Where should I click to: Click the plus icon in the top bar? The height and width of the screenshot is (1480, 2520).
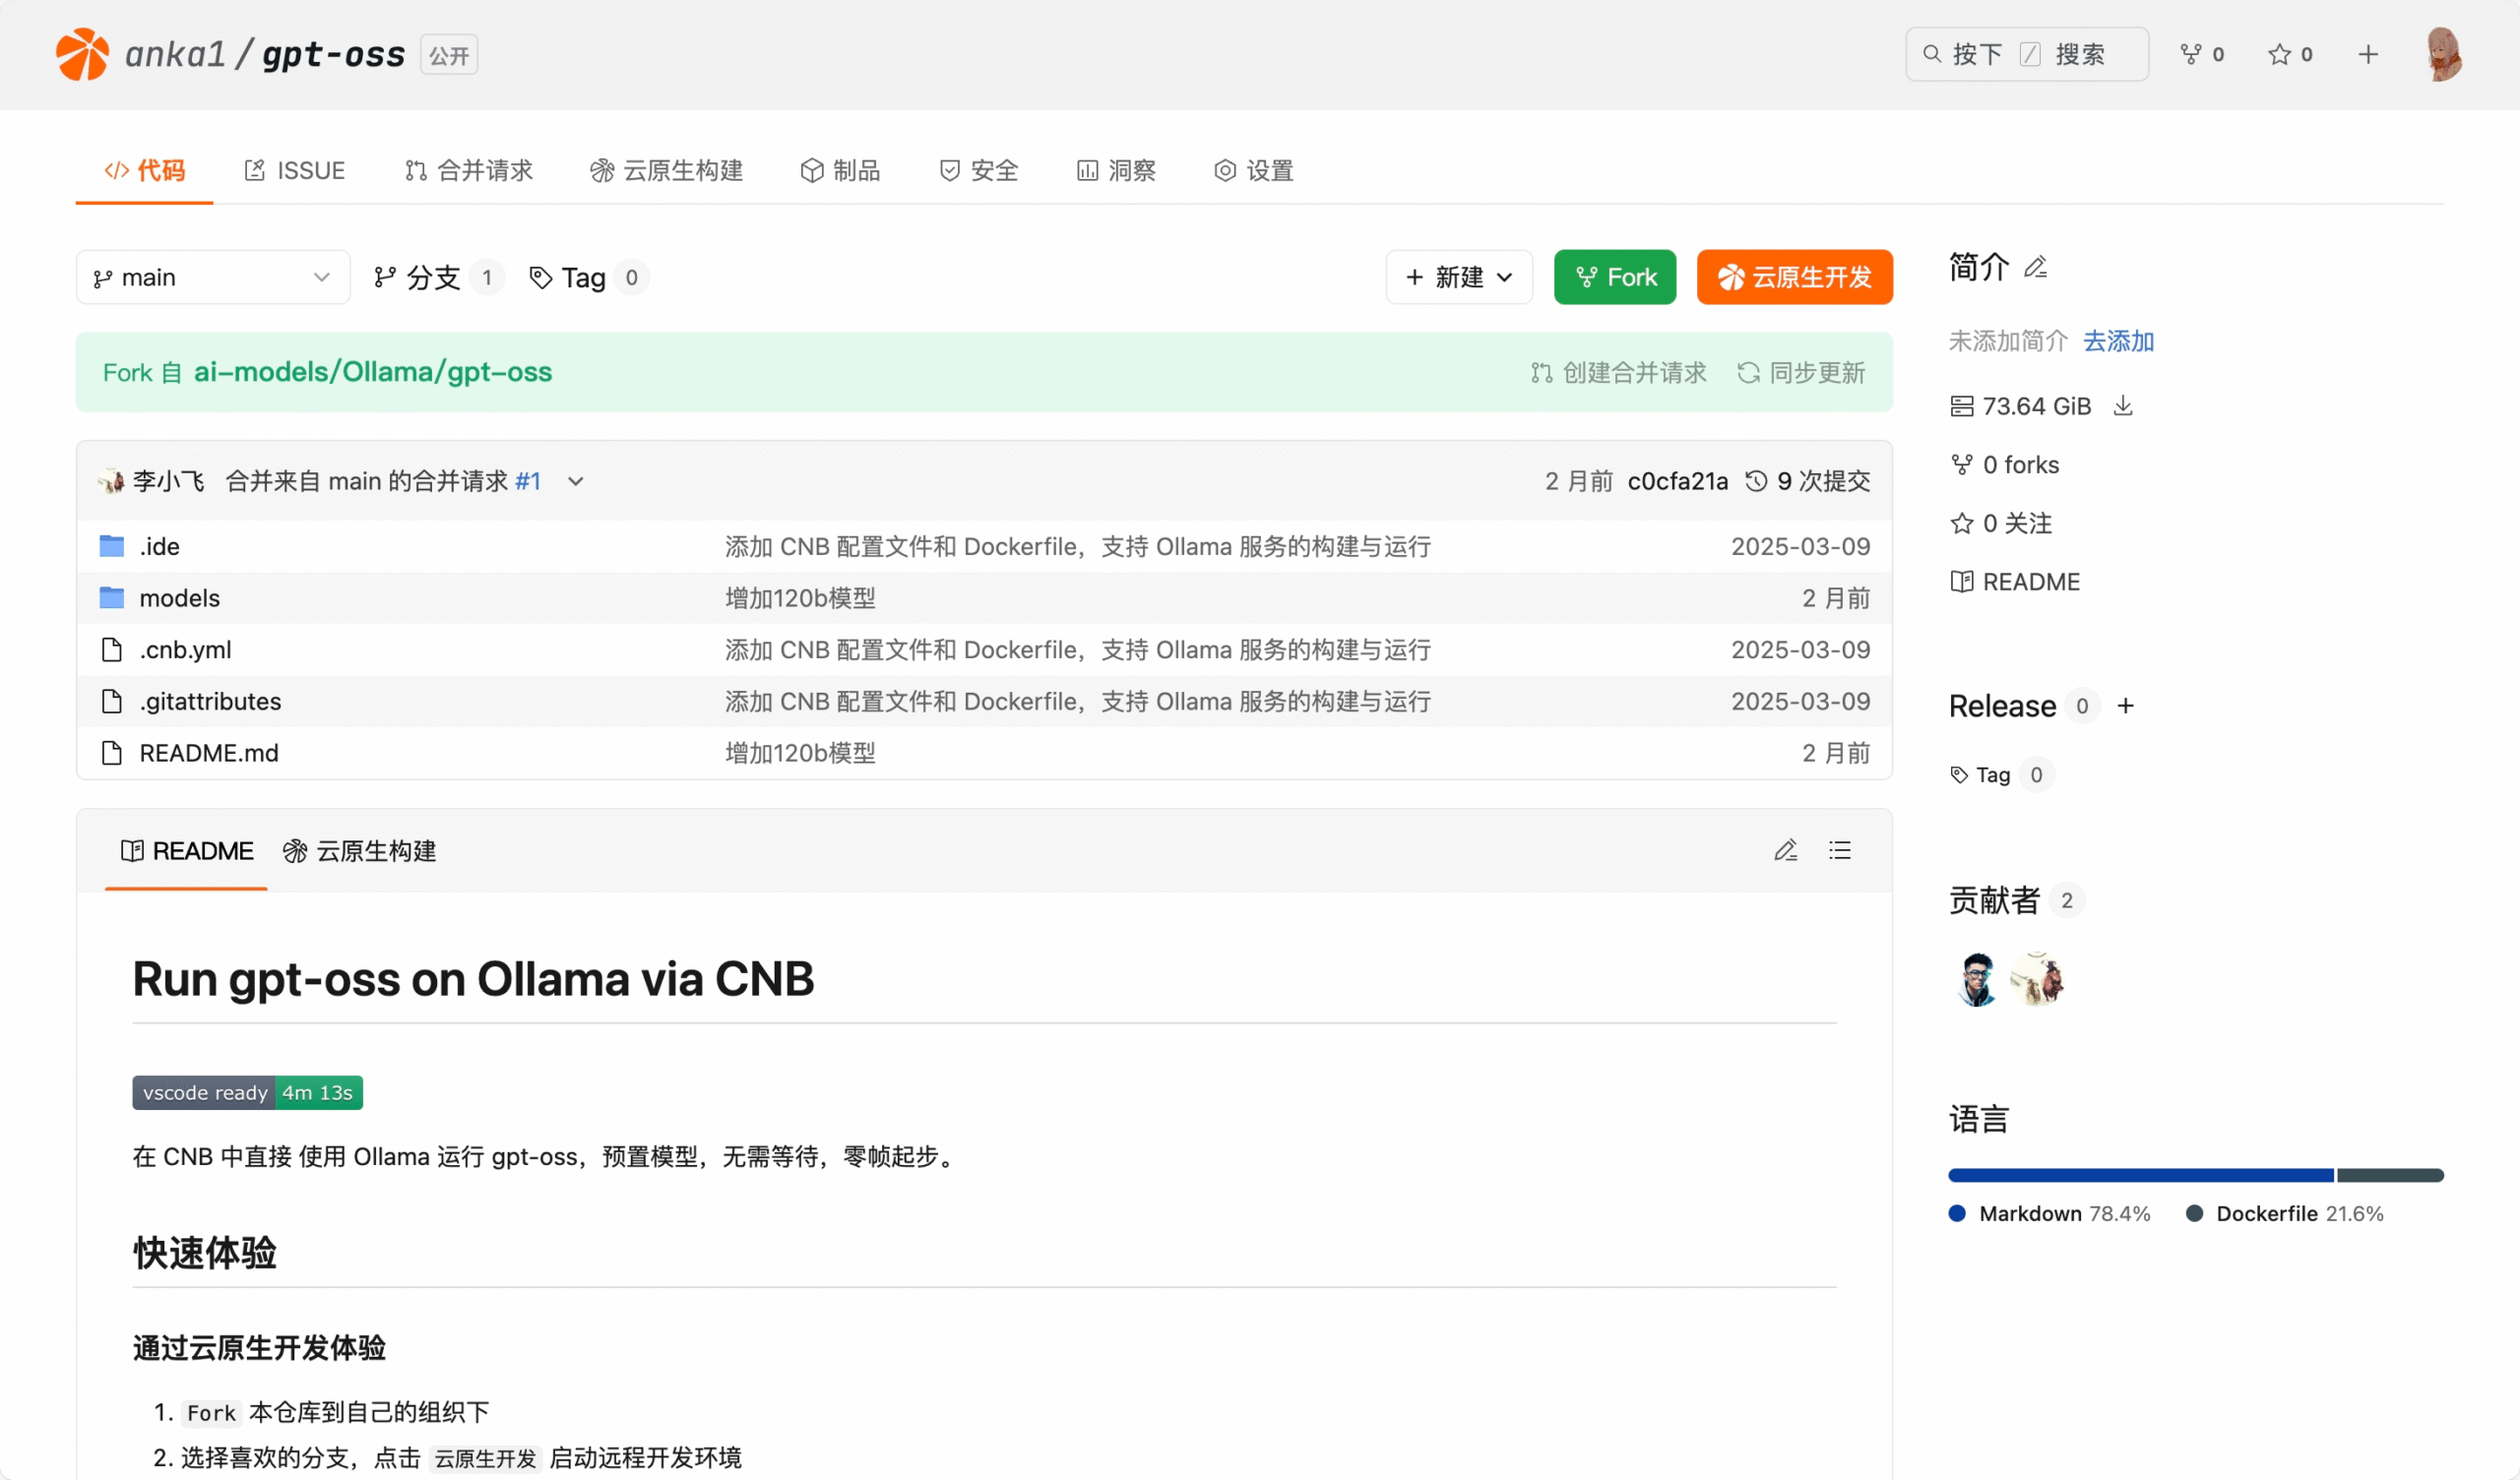[x=2367, y=54]
